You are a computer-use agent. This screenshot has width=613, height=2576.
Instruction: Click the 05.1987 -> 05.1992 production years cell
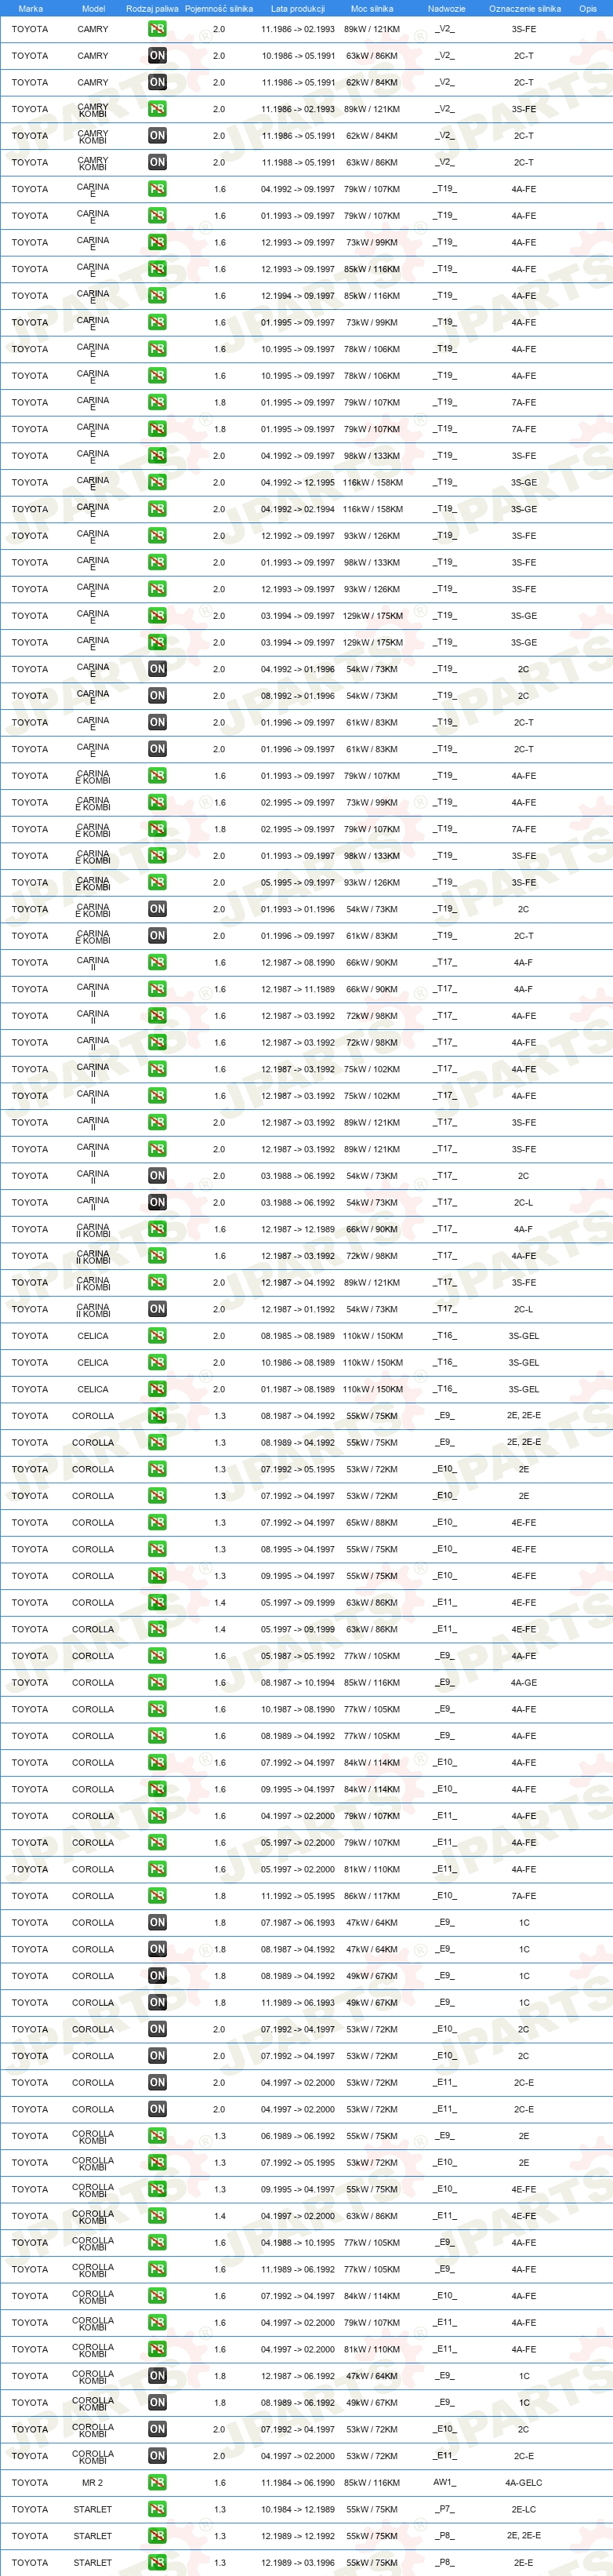point(298,1656)
